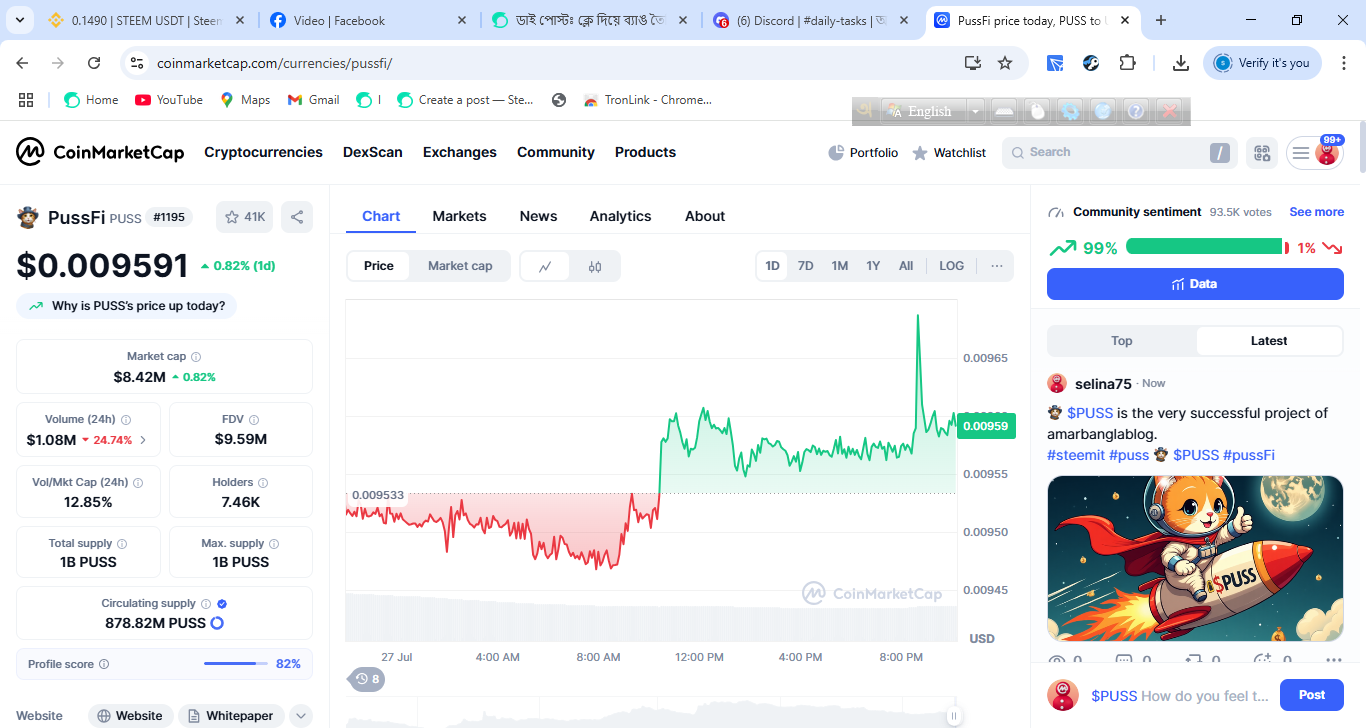Screen dimensions: 1366x728
Task: Open the Chrome Extensions puzzle icon
Action: (1127, 63)
